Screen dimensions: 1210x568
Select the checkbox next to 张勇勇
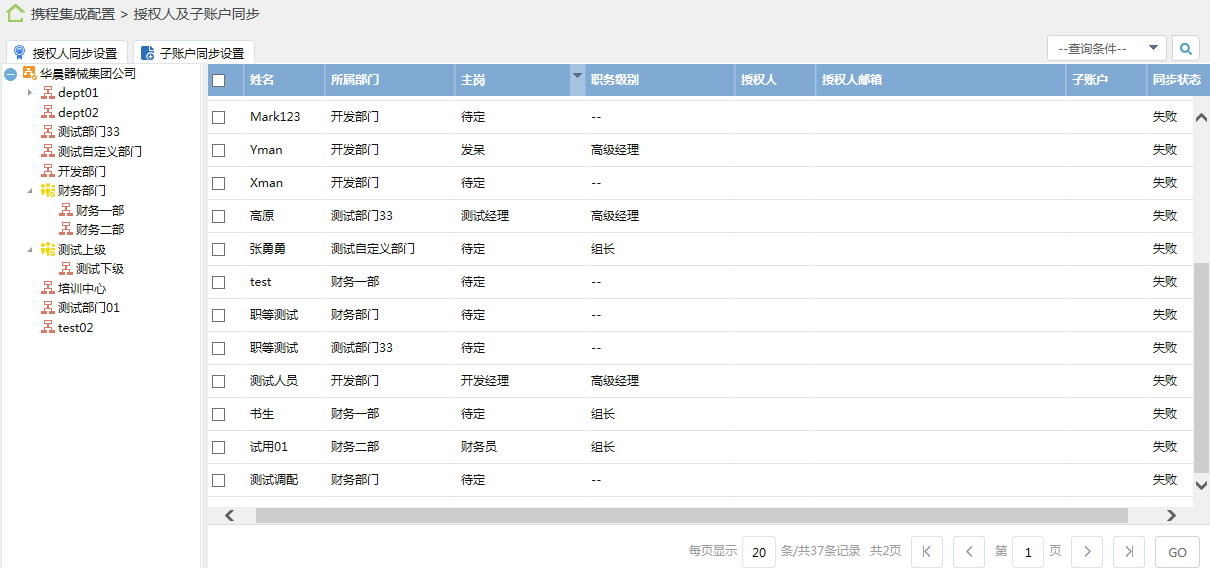[219, 249]
